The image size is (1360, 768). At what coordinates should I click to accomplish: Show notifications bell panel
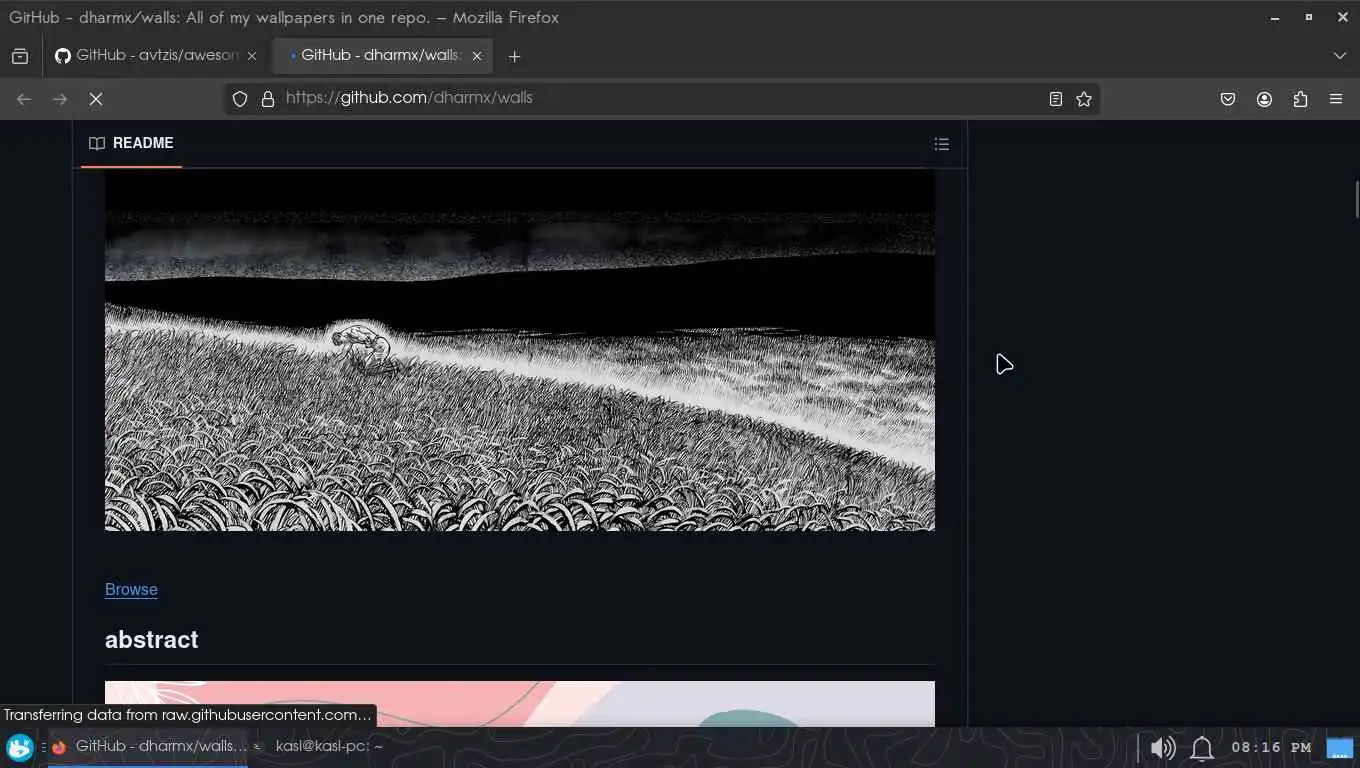point(1202,747)
